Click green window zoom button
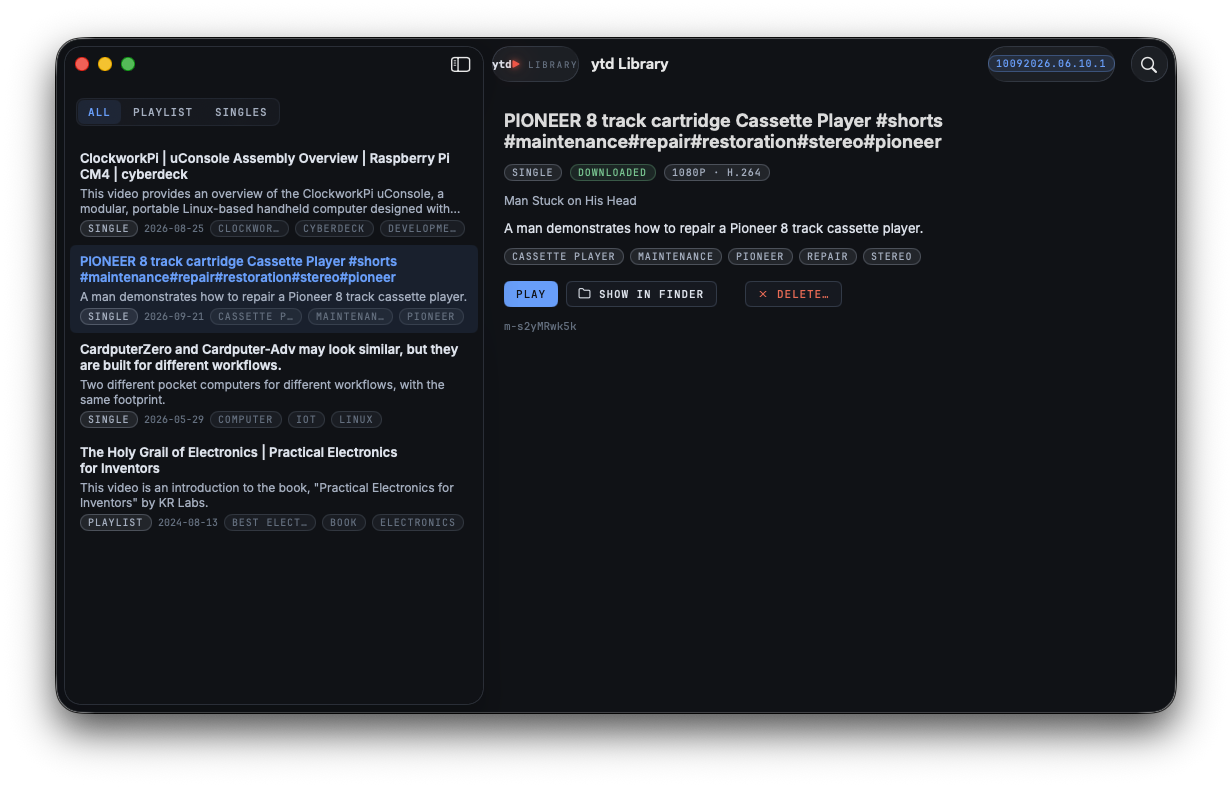Screen dimensions: 1232x787 (128, 64)
